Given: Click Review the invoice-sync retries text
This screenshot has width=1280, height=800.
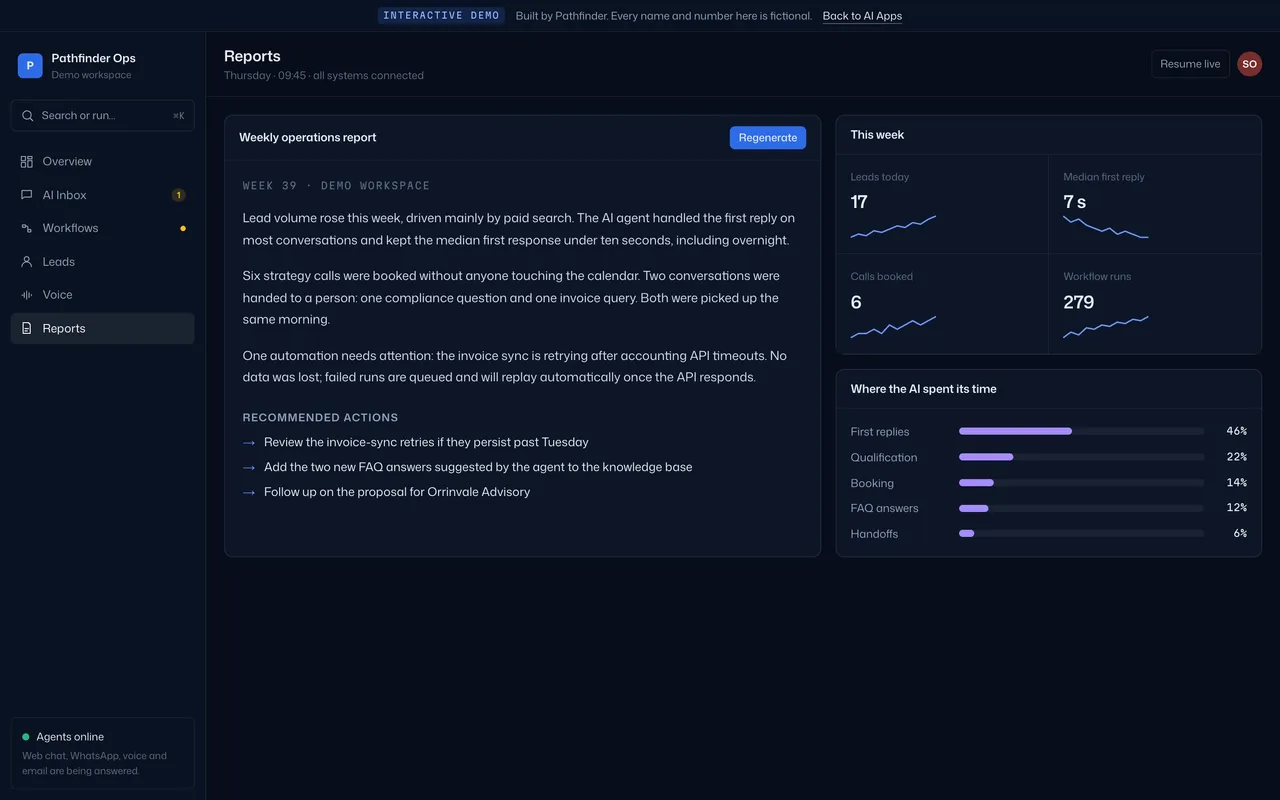Looking at the screenshot, I should point(426,443).
